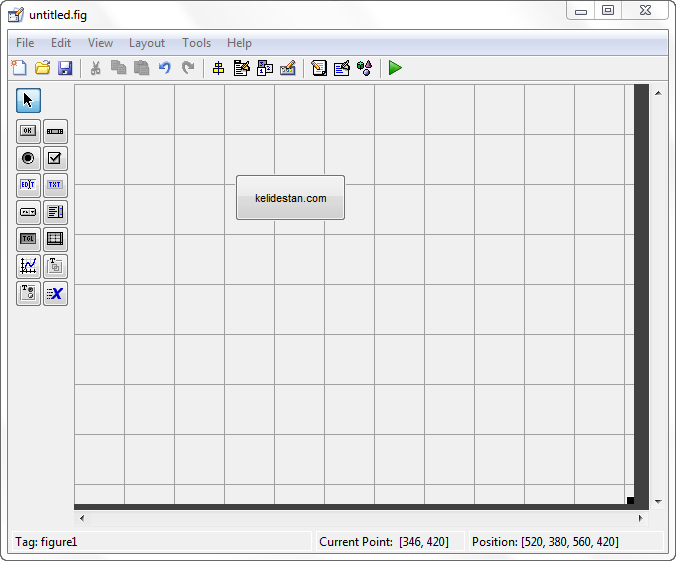The height and width of the screenshot is (561, 676).
Task: Pick the Check Box component
Action: click(x=55, y=158)
